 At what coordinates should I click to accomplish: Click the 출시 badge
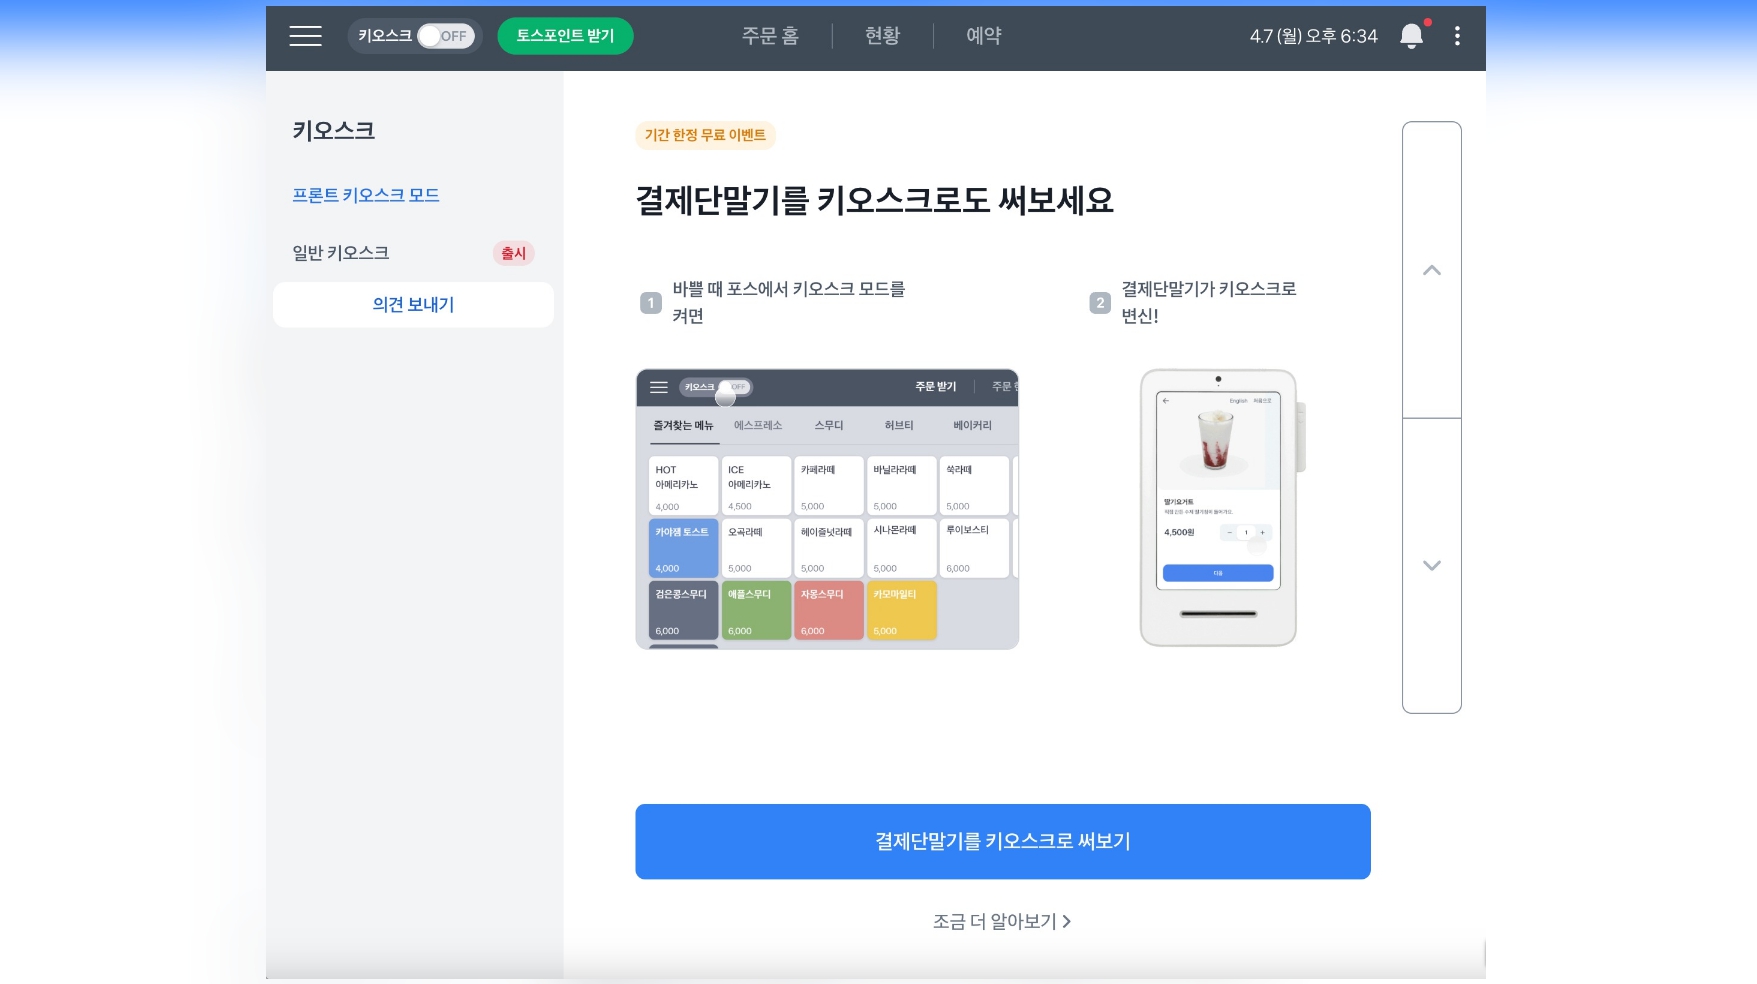tap(513, 253)
